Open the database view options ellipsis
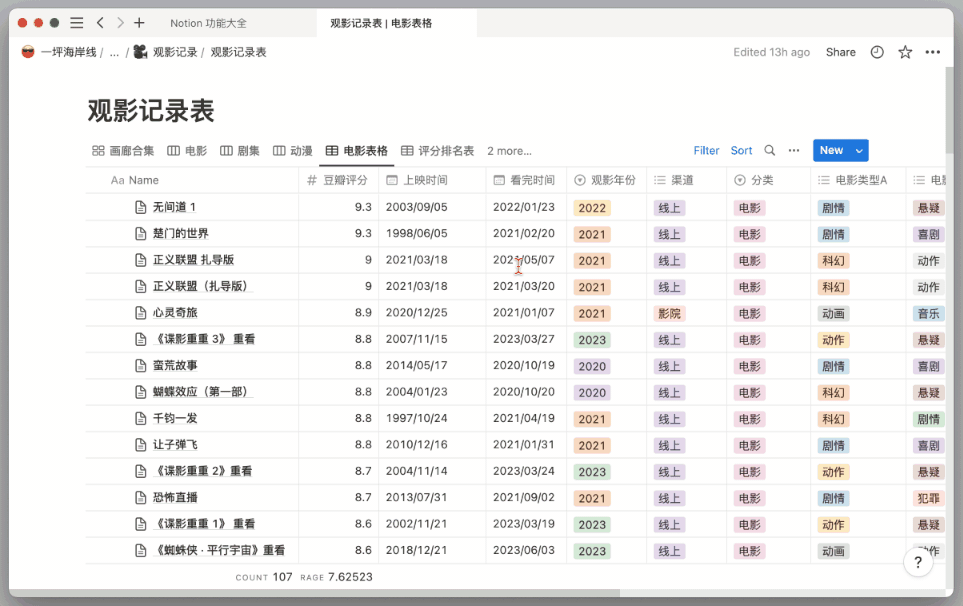The height and width of the screenshot is (606, 963). [794, 150]
